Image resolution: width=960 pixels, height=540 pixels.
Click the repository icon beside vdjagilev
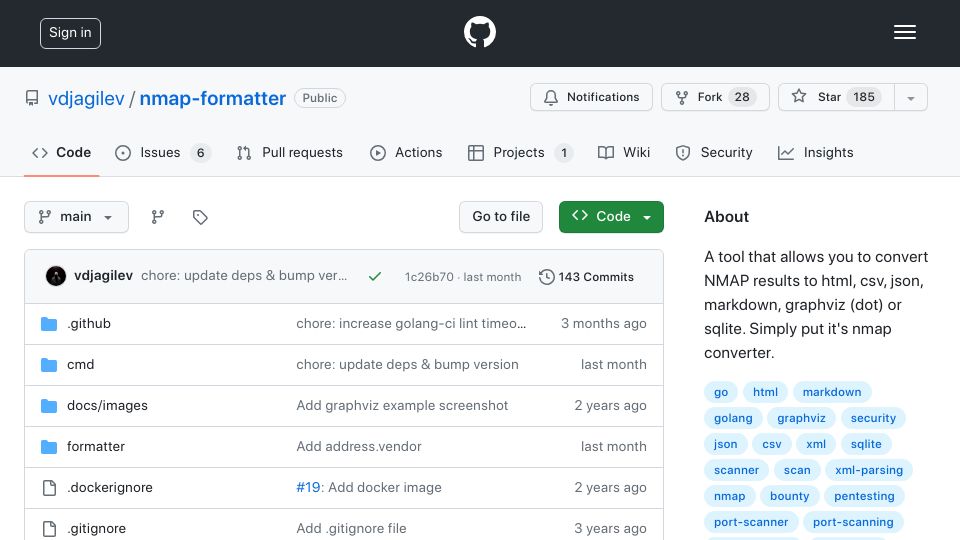[x=32, y=98]
